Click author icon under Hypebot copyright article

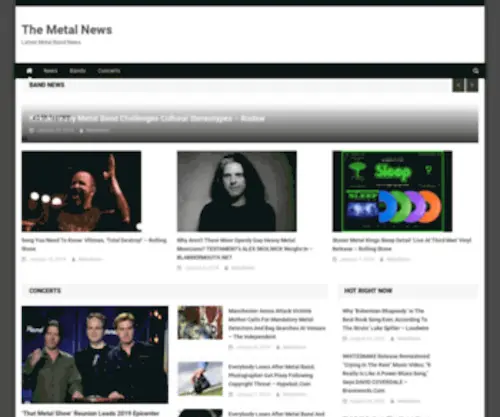tap(278, 394)
